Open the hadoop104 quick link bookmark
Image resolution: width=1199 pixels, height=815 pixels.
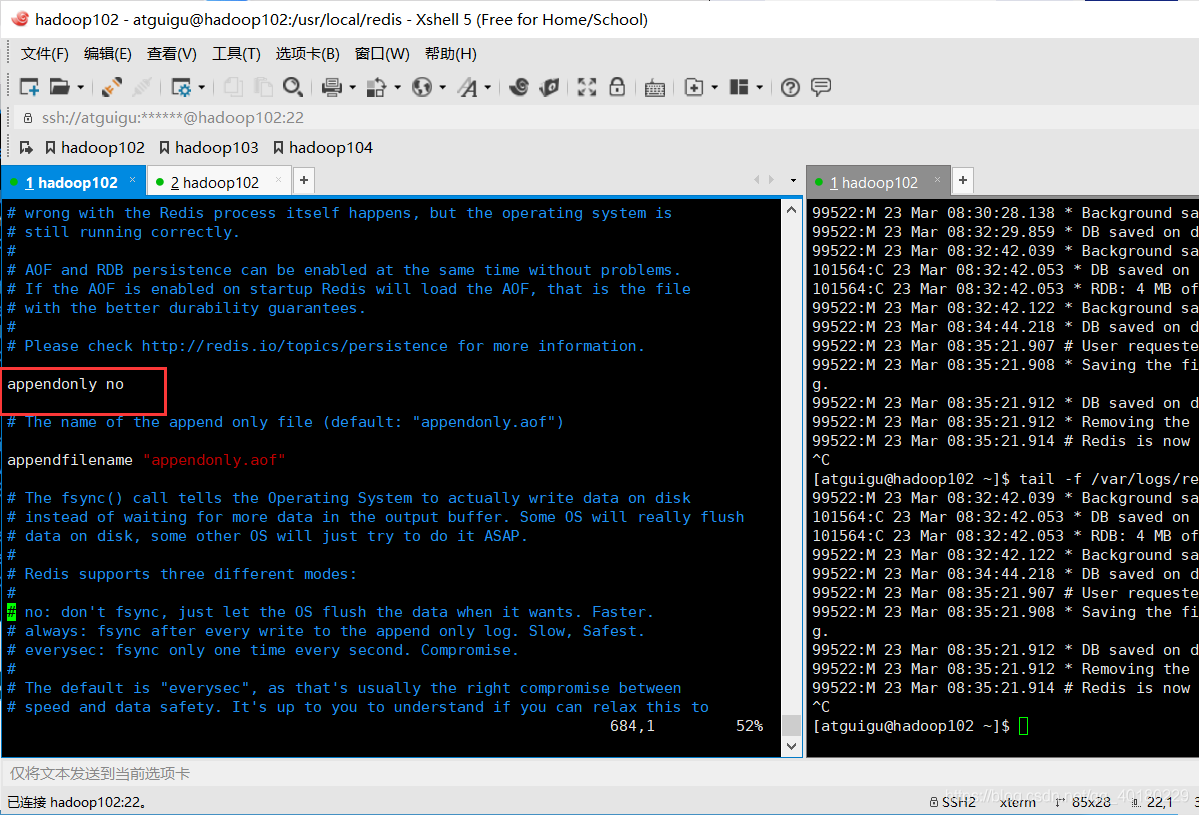pos(323,148)
